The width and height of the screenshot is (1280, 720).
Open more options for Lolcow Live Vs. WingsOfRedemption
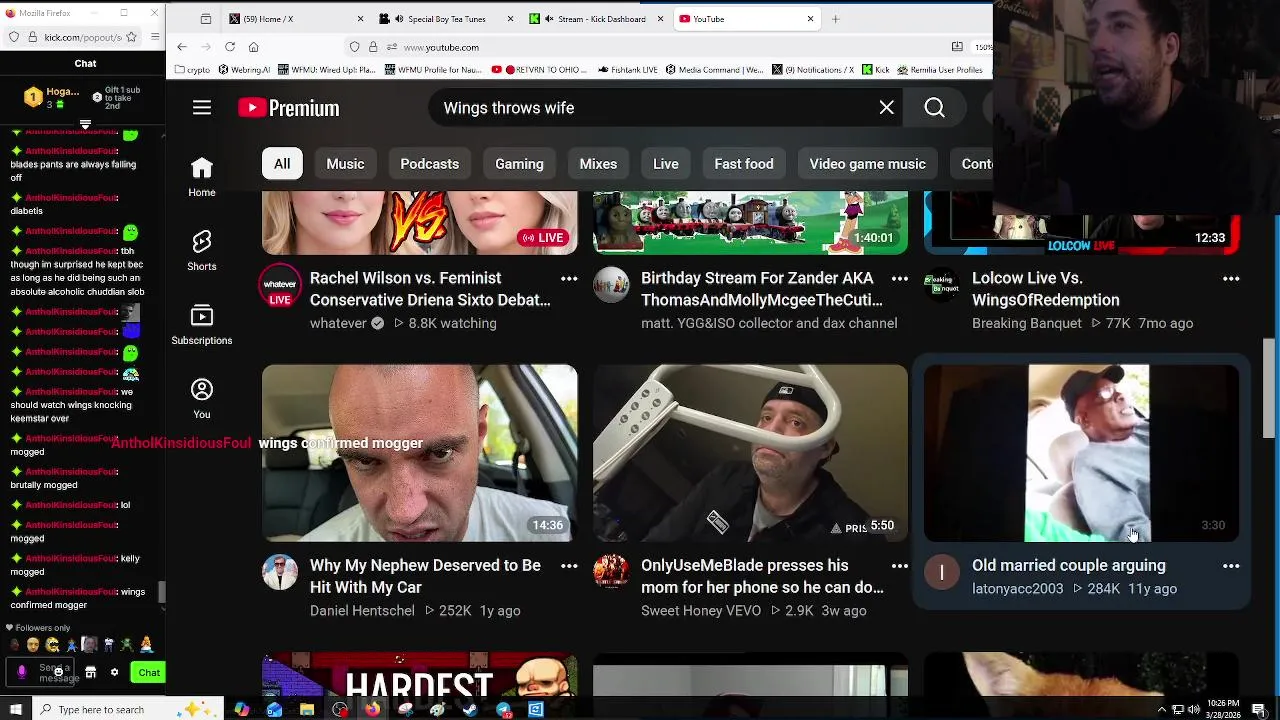click(x=1231, y=279)
